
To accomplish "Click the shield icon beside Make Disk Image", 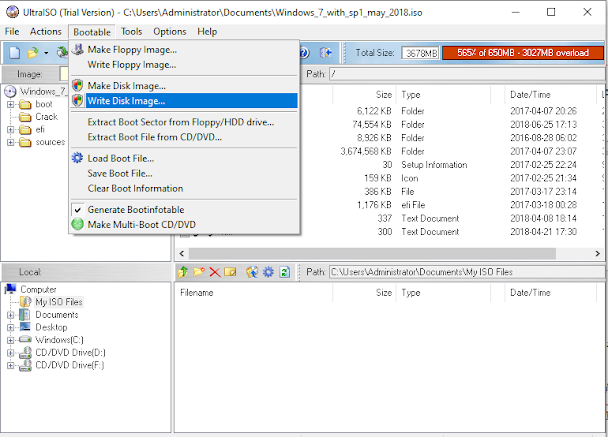I will (78, 85).
